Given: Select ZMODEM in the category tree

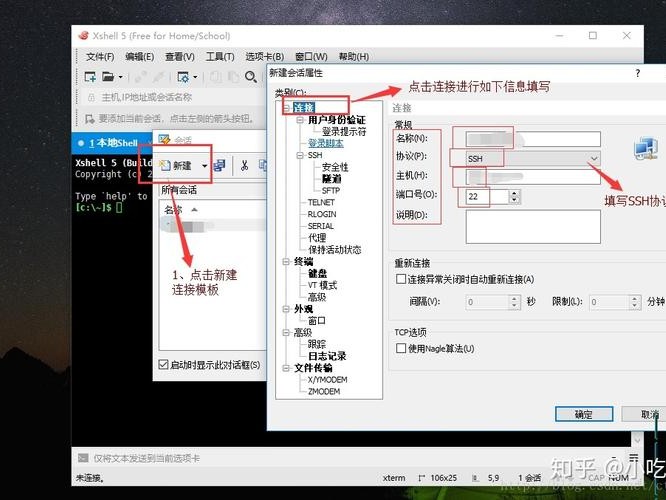Looking at the screenshot, I should 324,391.
